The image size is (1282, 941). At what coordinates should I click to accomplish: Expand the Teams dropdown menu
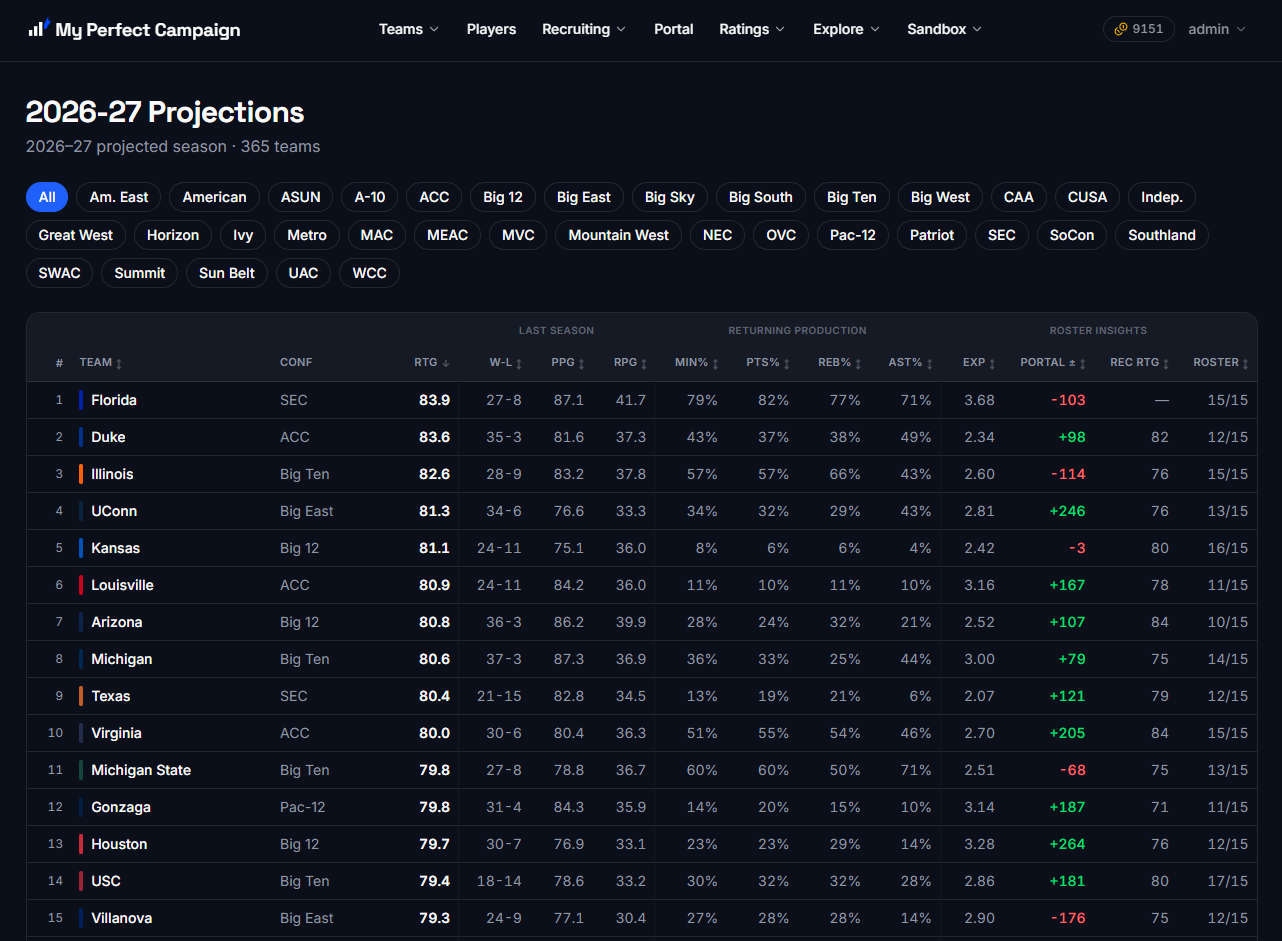point(409,29)
